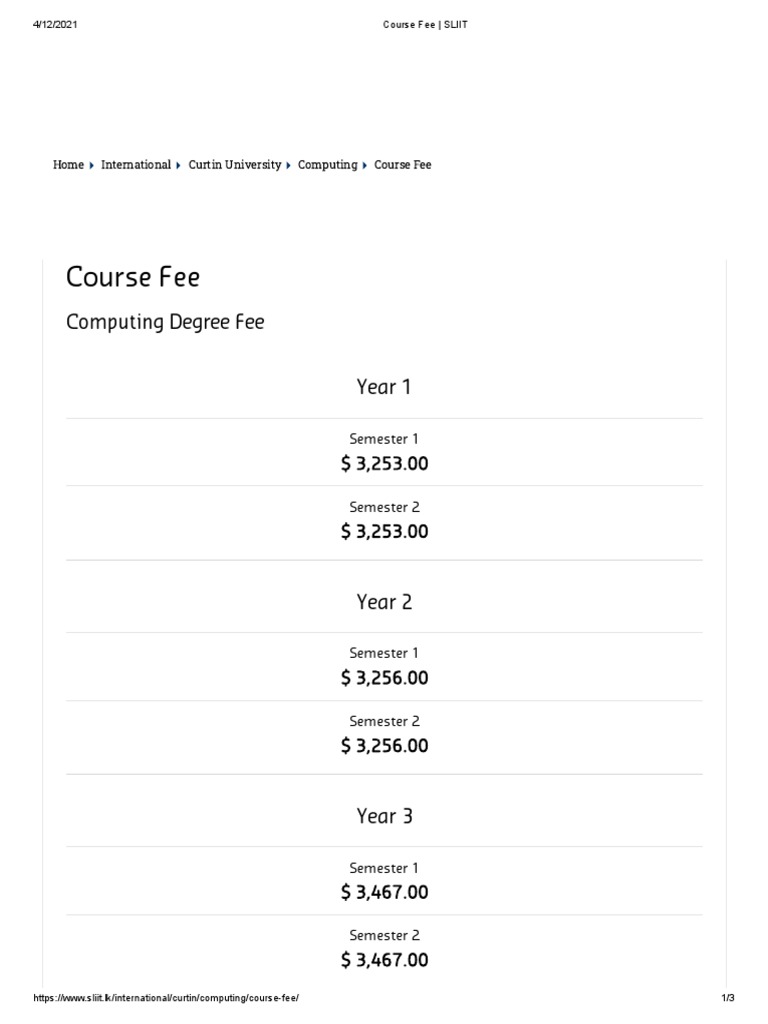
Task: Click the Computing Degree Fee subheading
Action: point(165,323)
